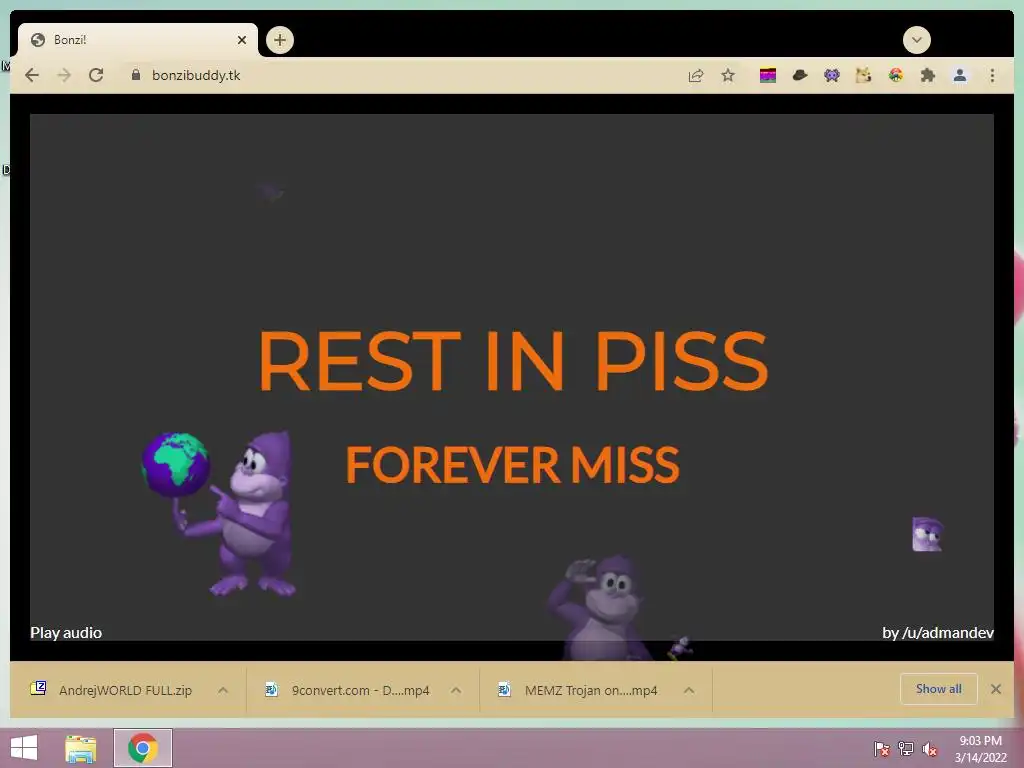Click the share page icon
Viewport: 1024px width, 768px height.
(x=696, y=76)
